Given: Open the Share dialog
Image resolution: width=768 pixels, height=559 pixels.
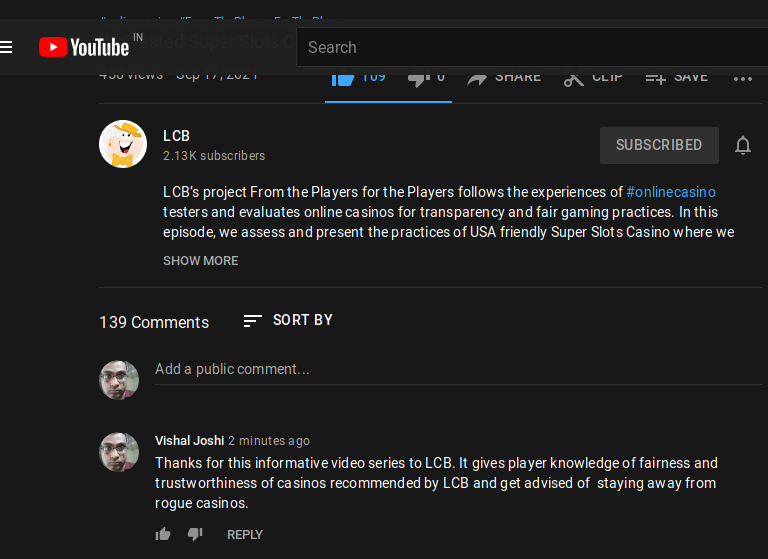Looking at the screenshot, I should pyautogui.click(x=504, y=80).
